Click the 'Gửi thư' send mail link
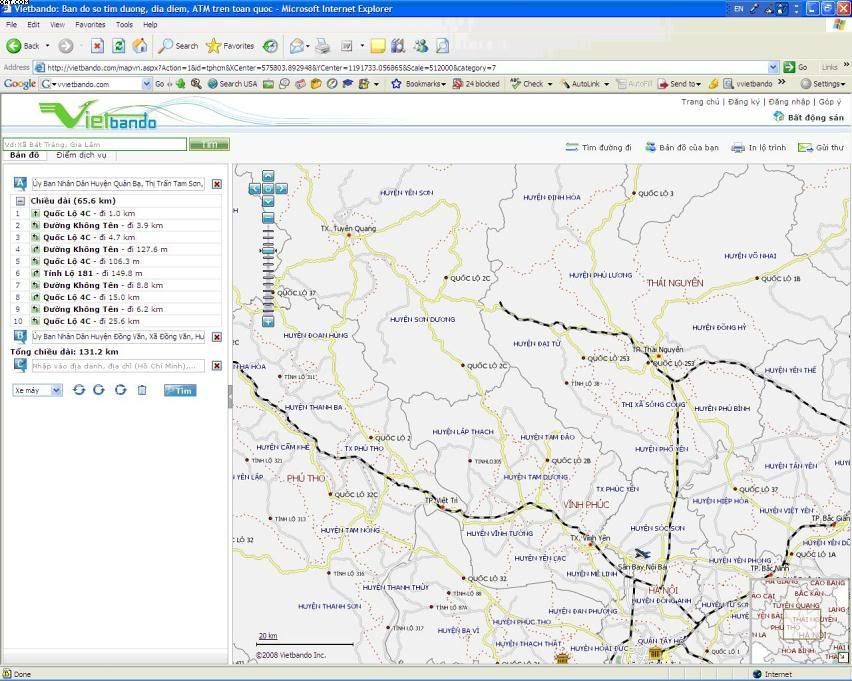852x681 pixels. coord(821,147)
